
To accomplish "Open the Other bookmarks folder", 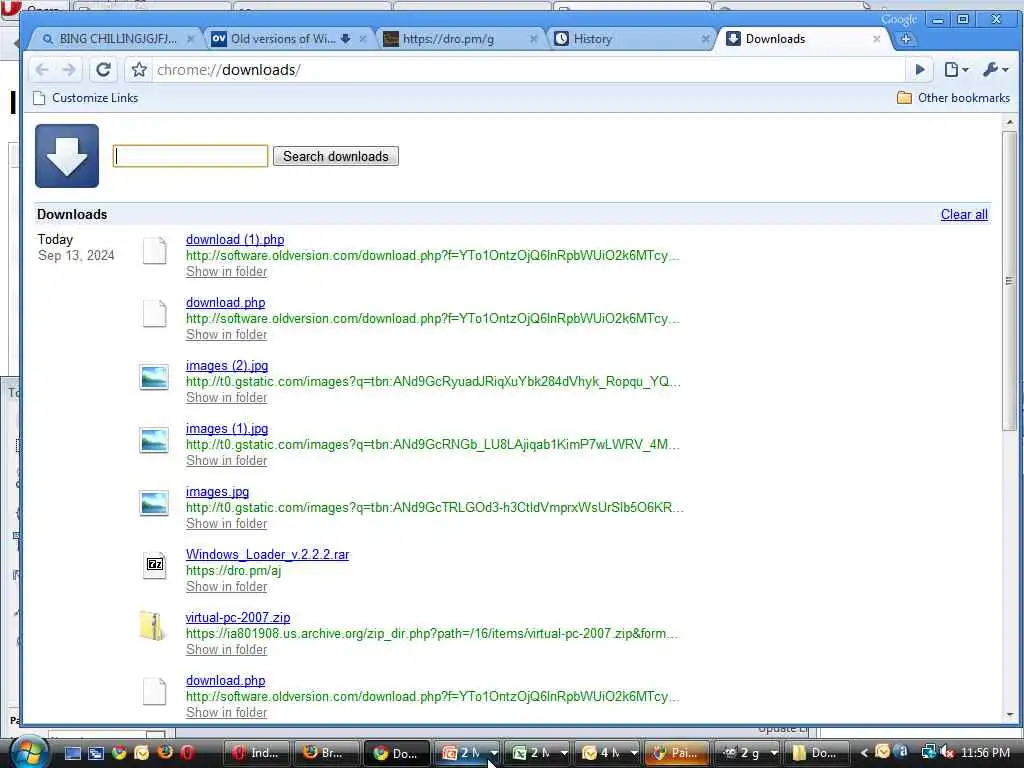I will (953, 98).
